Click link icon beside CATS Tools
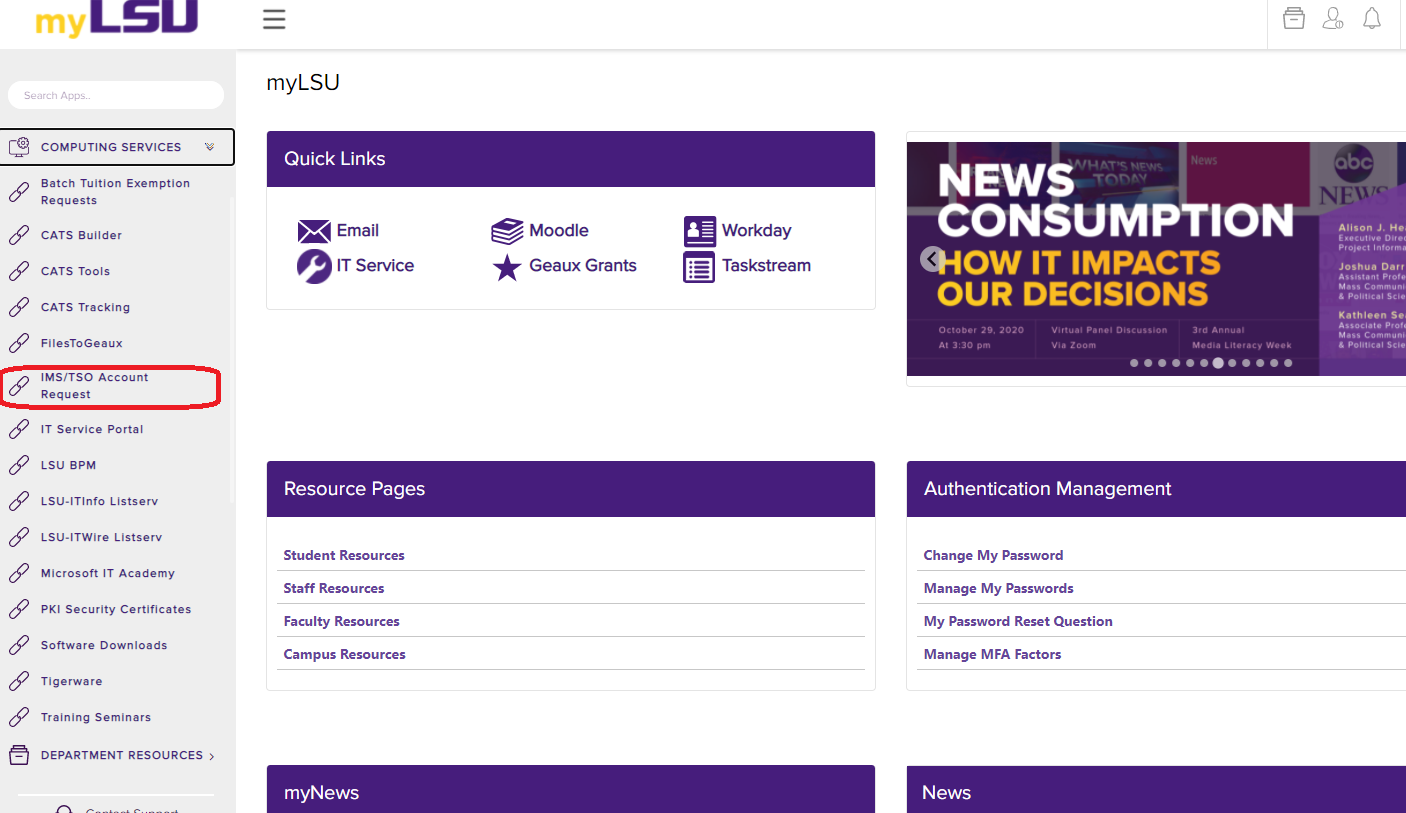 click(19, 272)
